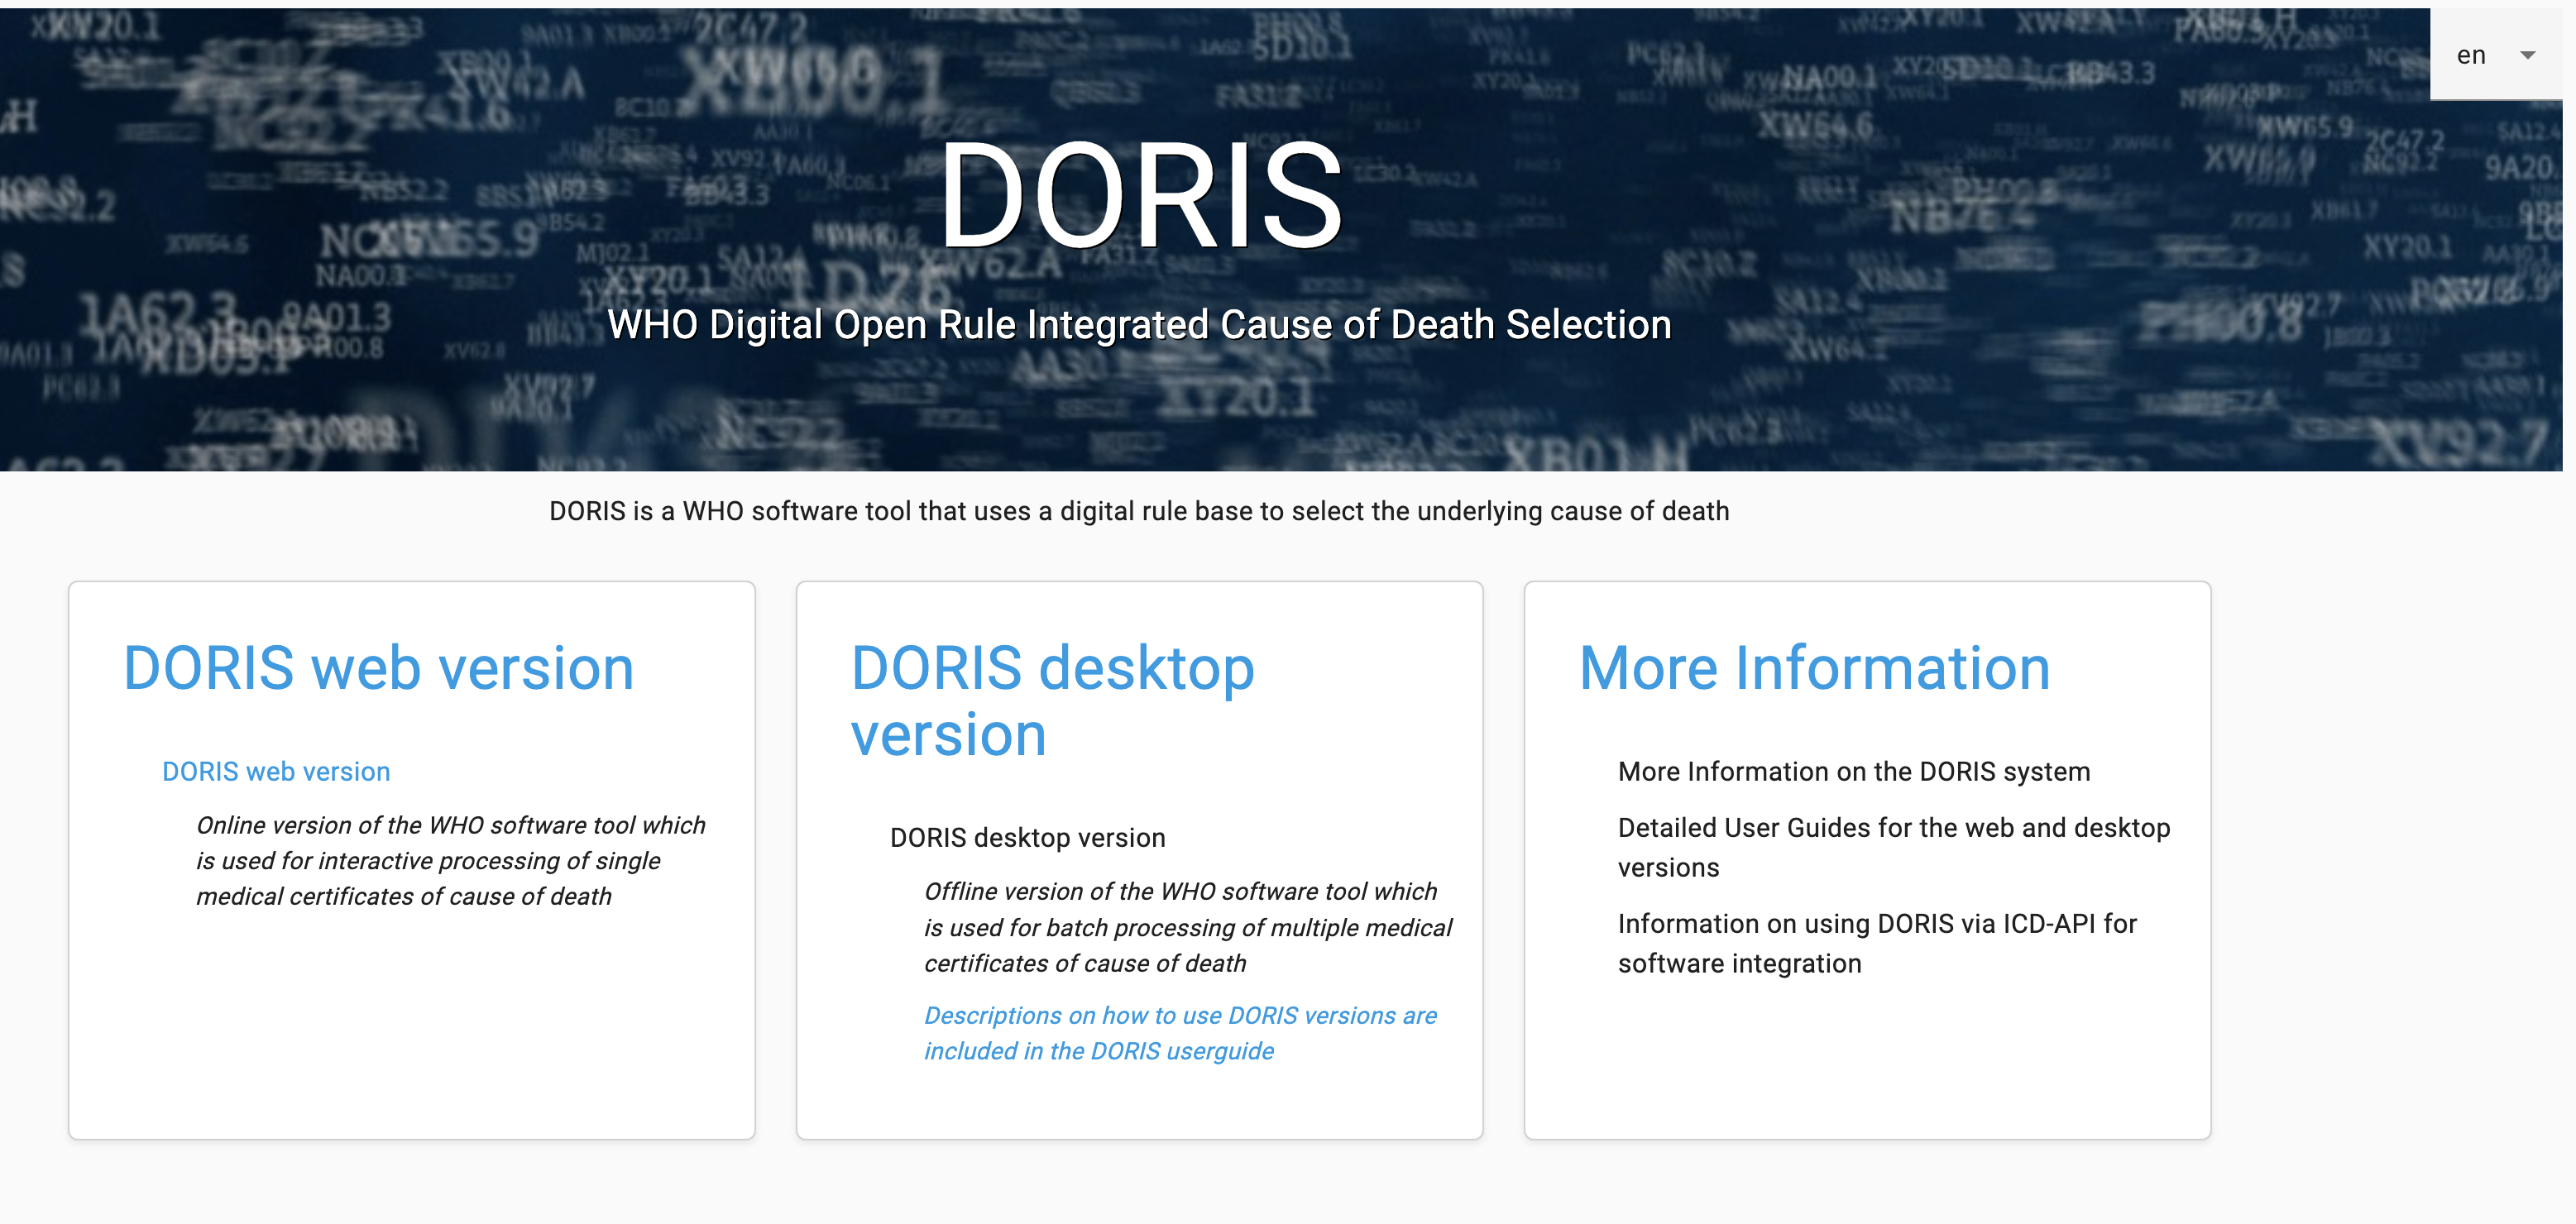Open the small DORIS web version link
Viewport: 2576px width, 1224px height.
pos(276,771)
